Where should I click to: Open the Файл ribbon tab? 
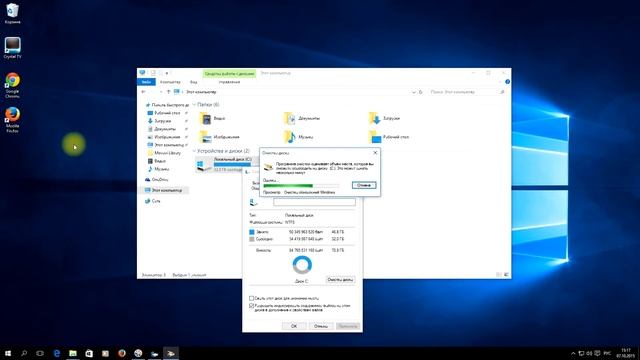click(x=146, y=82)
